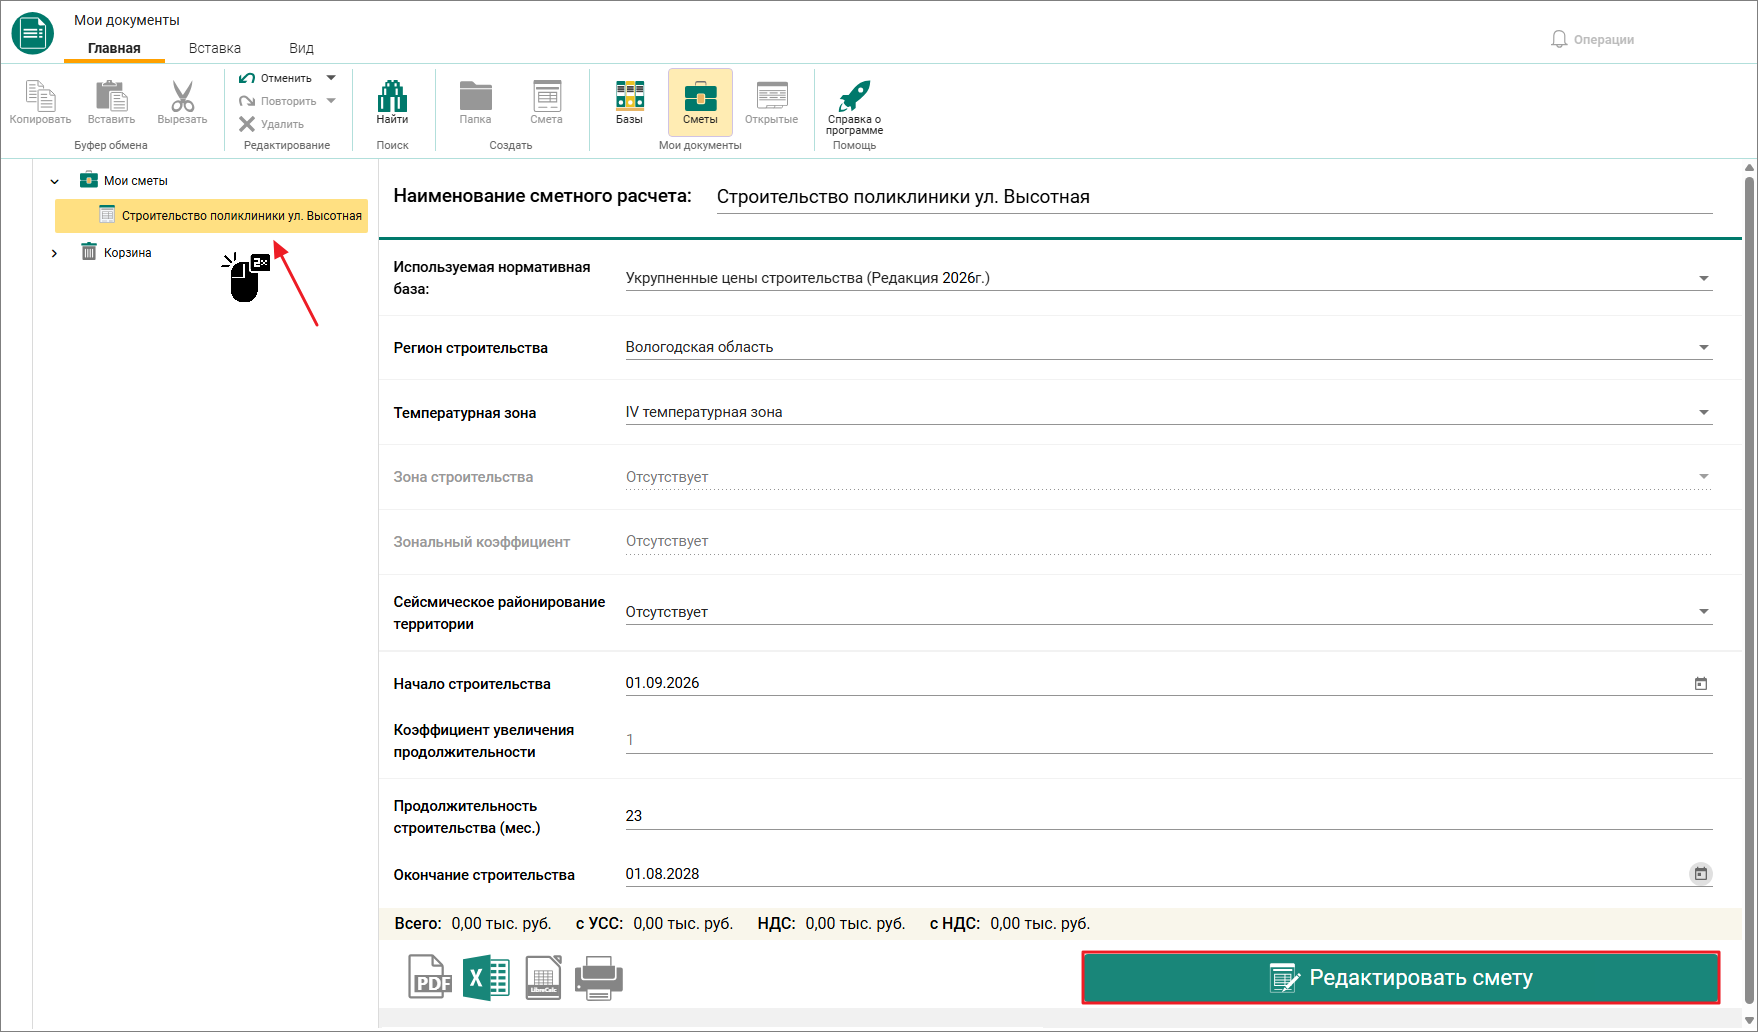Click the printer icon
The width and height of the screenshot is (1758, 1032).
click(599, 977)
